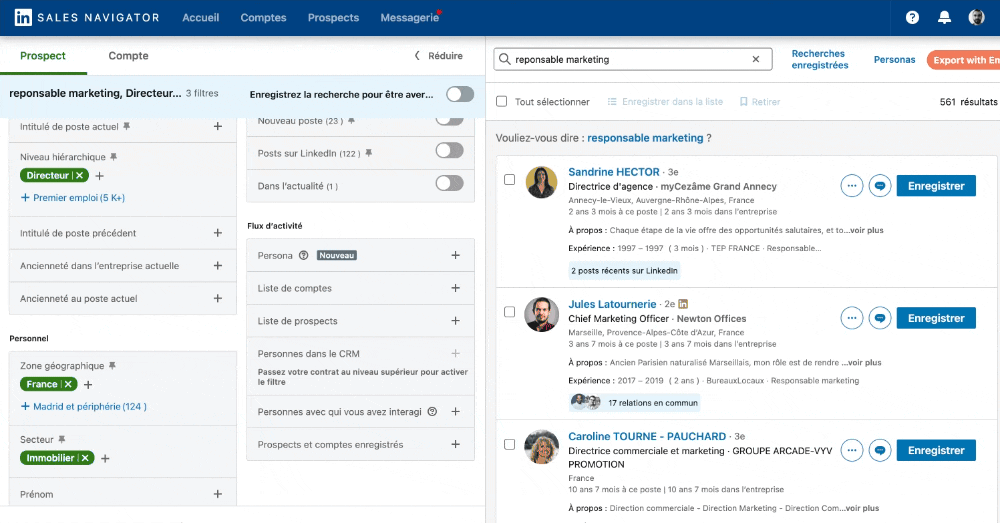Screen dimensions: 1000x523
Task: Open the profile avatar menu in header
Action: (976, 17)
